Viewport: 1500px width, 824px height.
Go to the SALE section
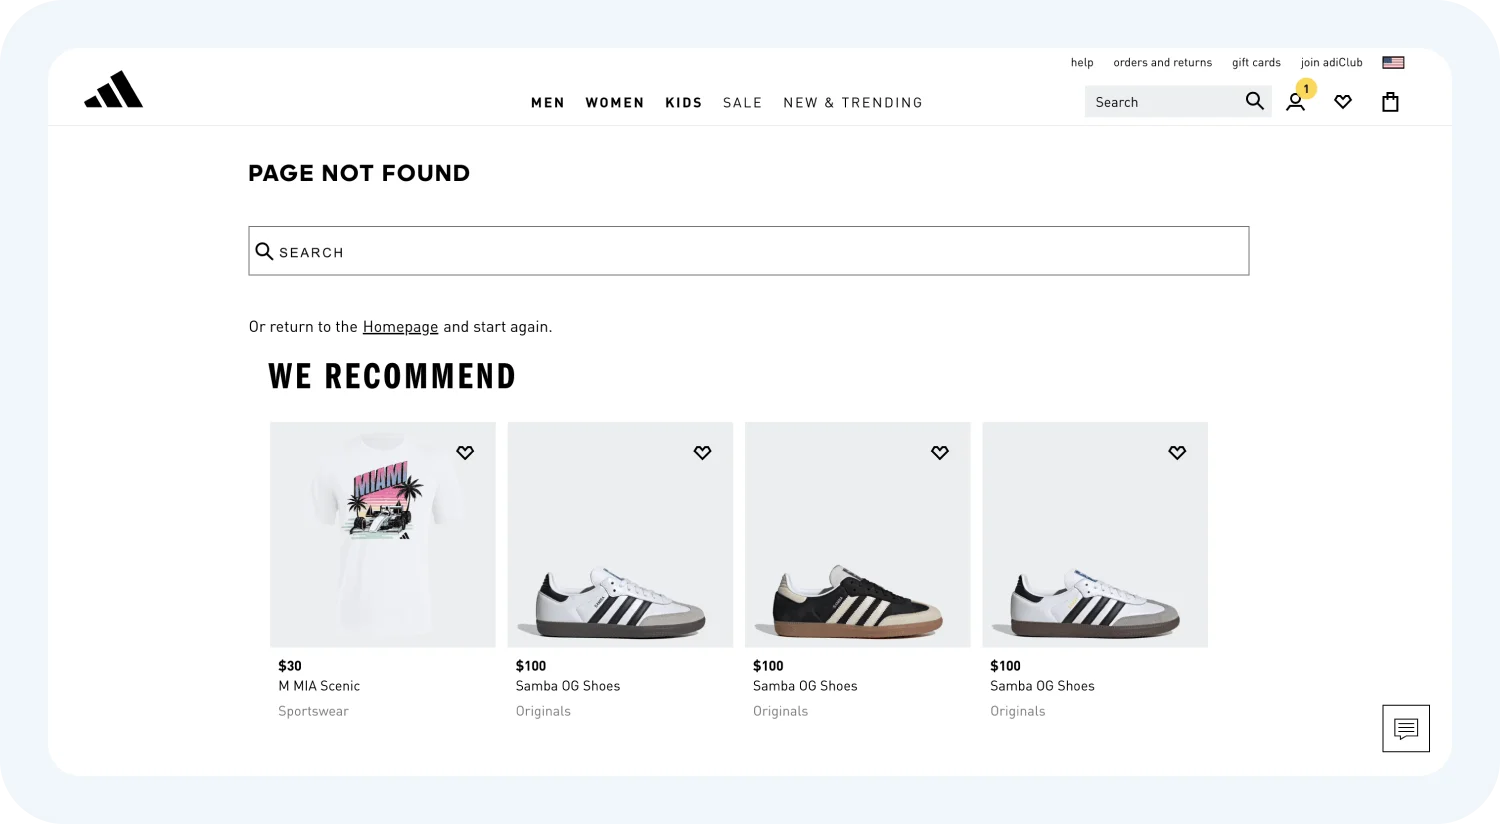point(743,103)
